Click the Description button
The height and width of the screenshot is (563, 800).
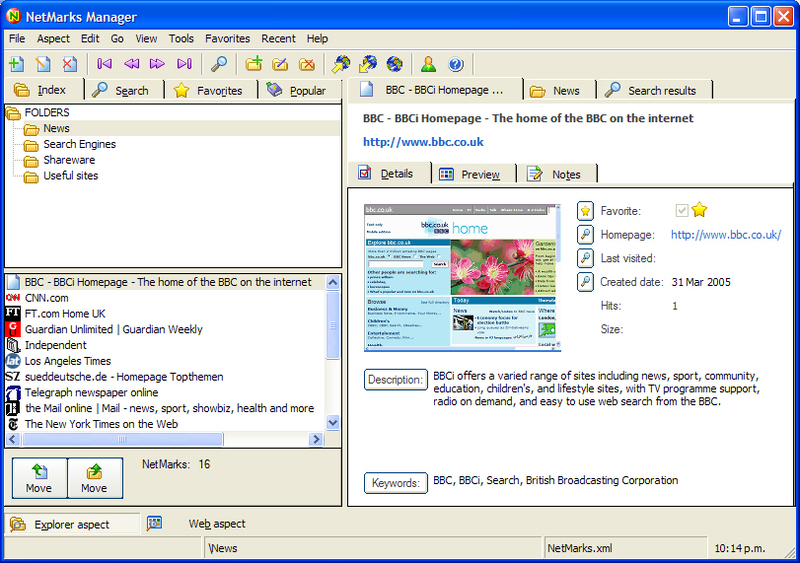tap(395, 380)
